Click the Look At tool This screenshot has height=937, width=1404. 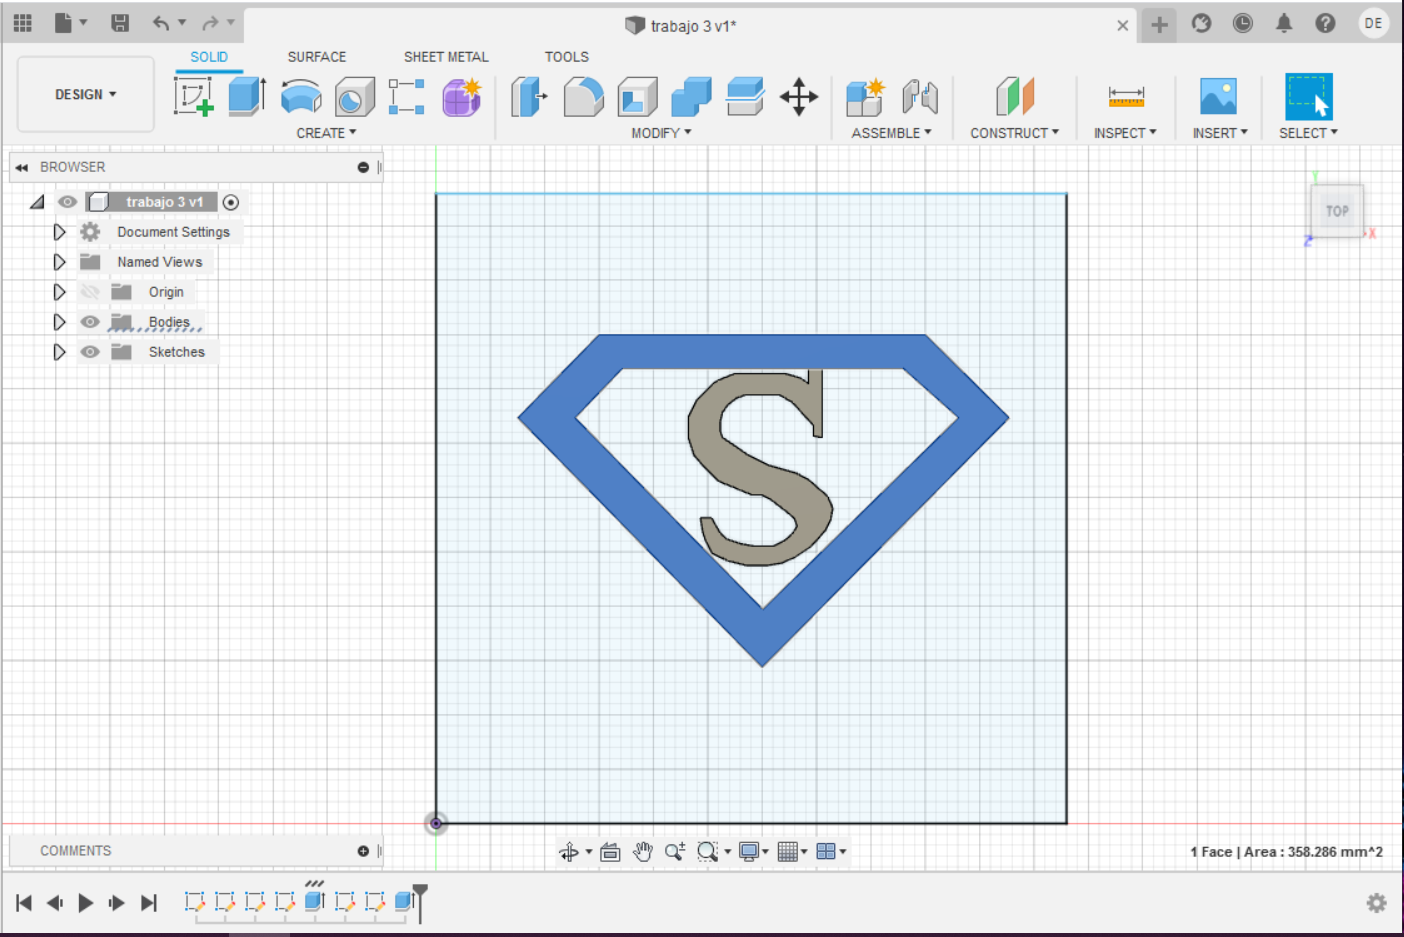click(x=610, y=852)
